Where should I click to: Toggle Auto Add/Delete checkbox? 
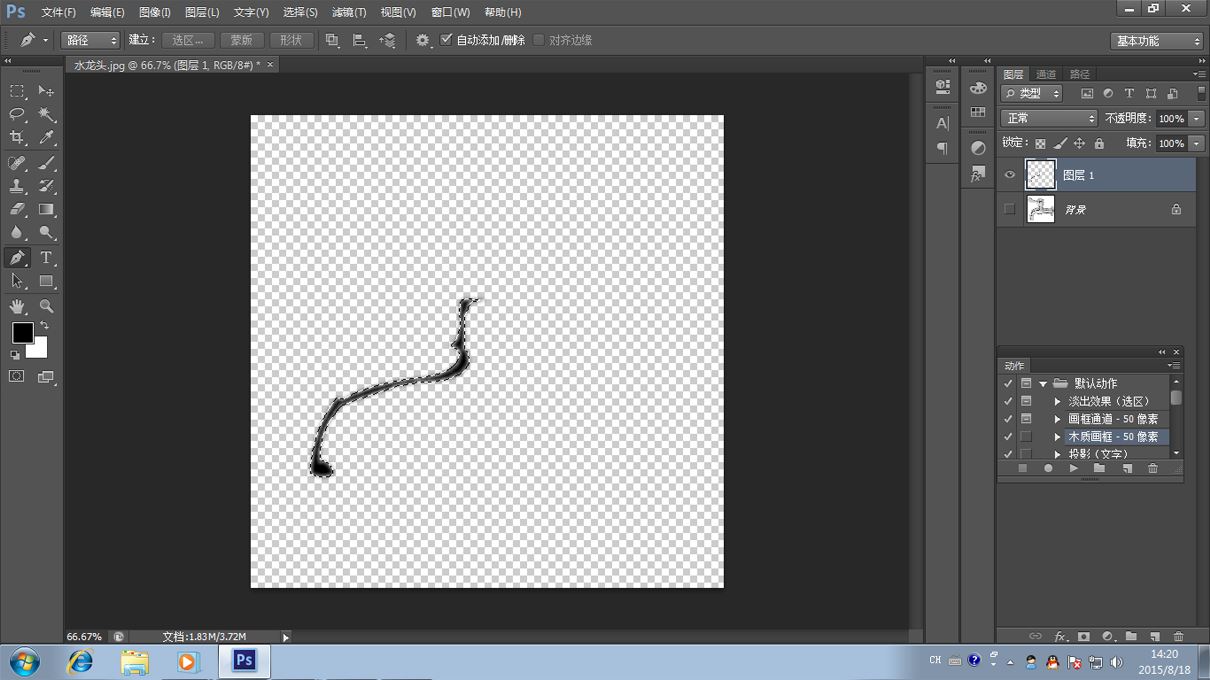click(446, 40)
